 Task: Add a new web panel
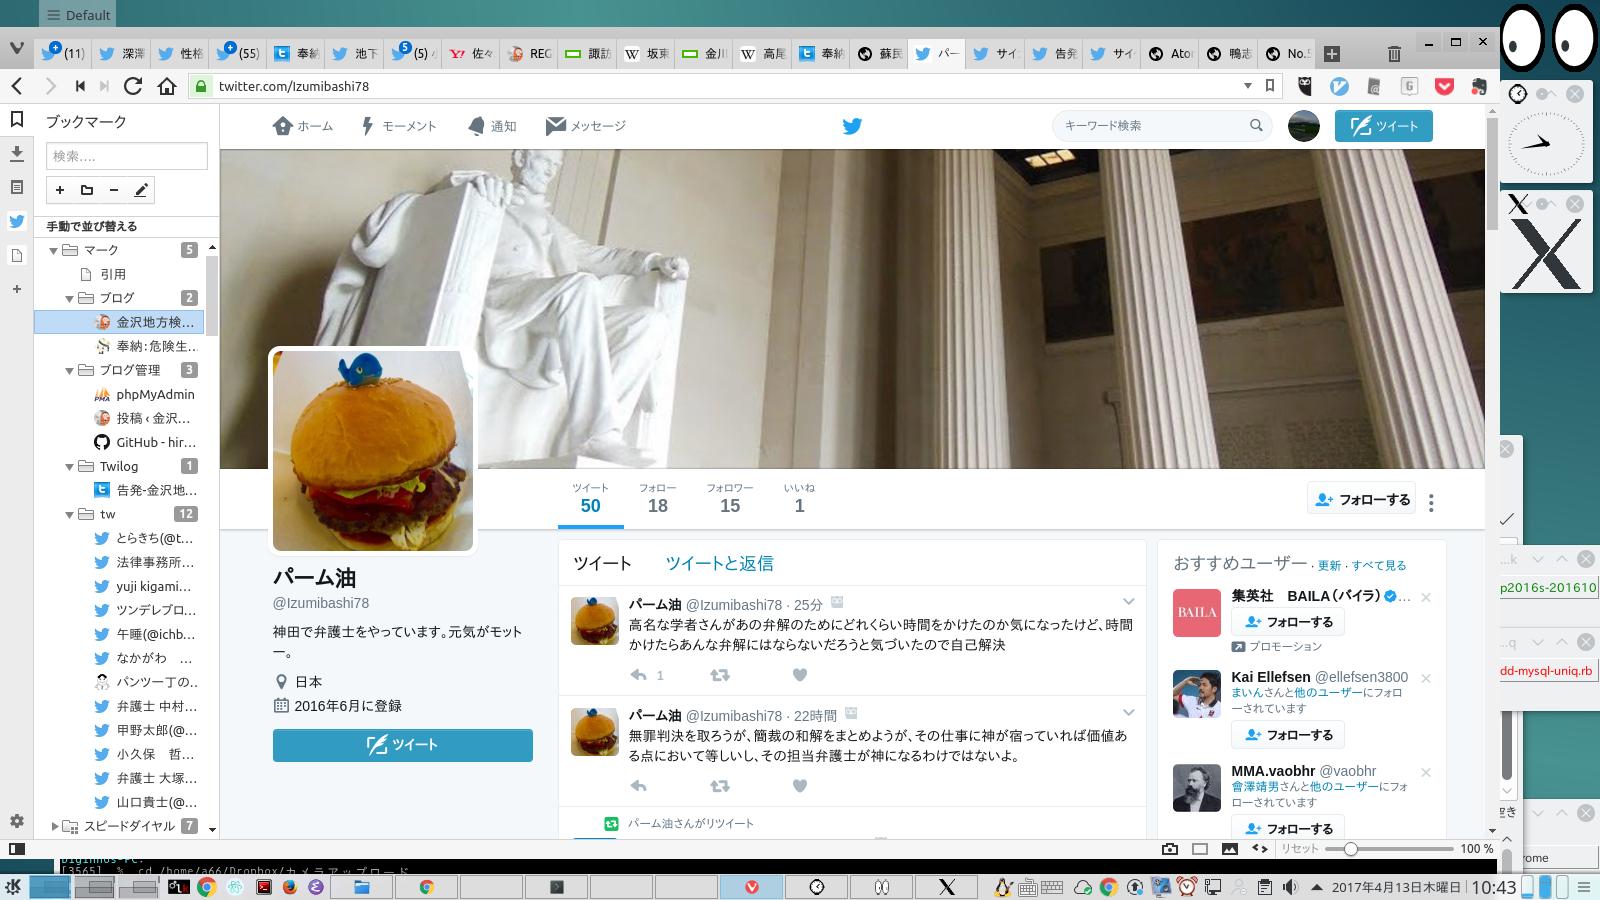[x=17, y=290]
